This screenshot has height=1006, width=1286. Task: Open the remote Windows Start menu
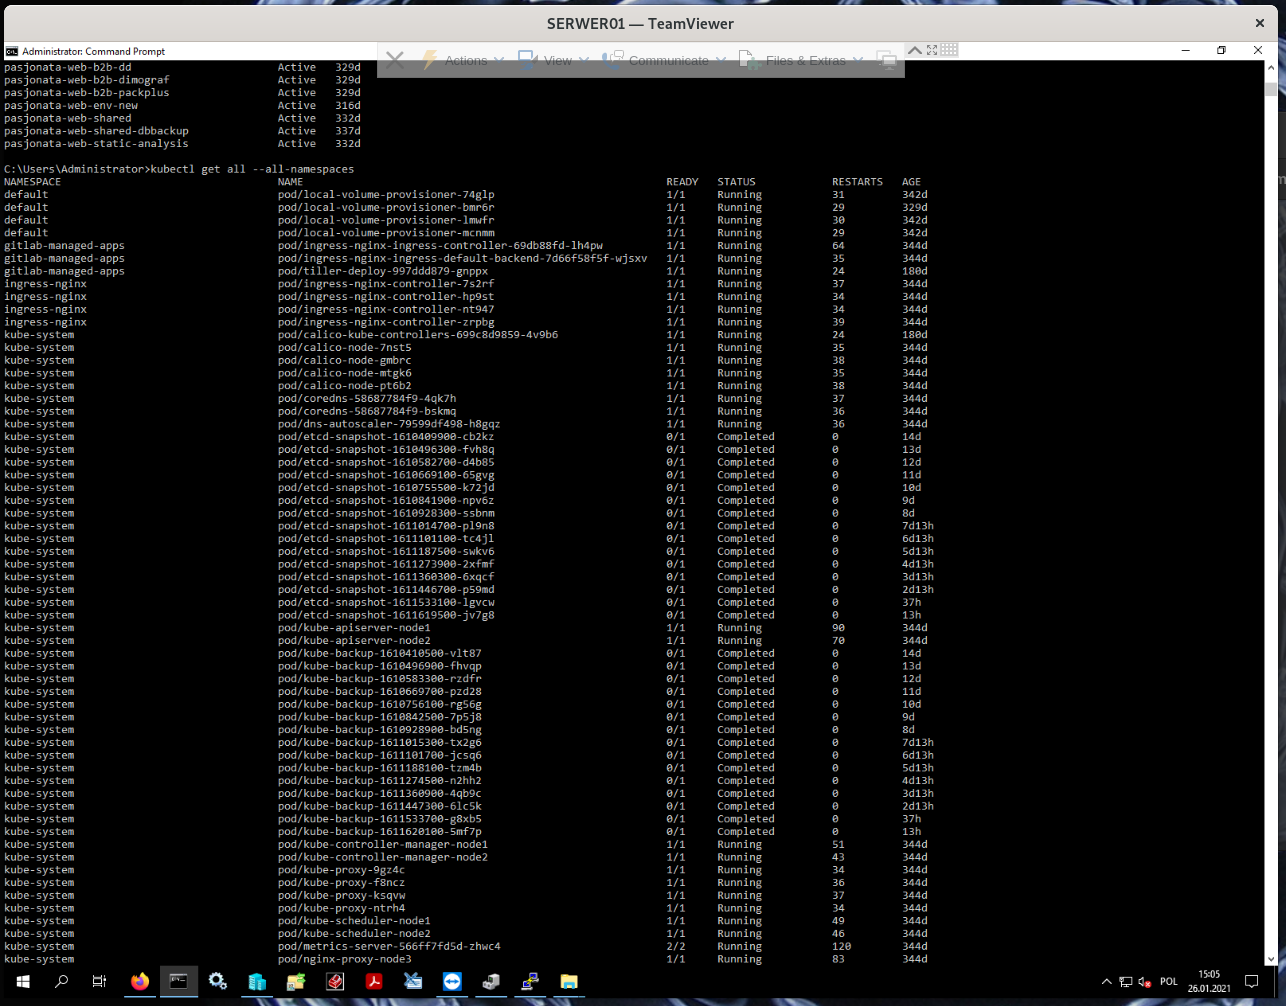(22, 982)
